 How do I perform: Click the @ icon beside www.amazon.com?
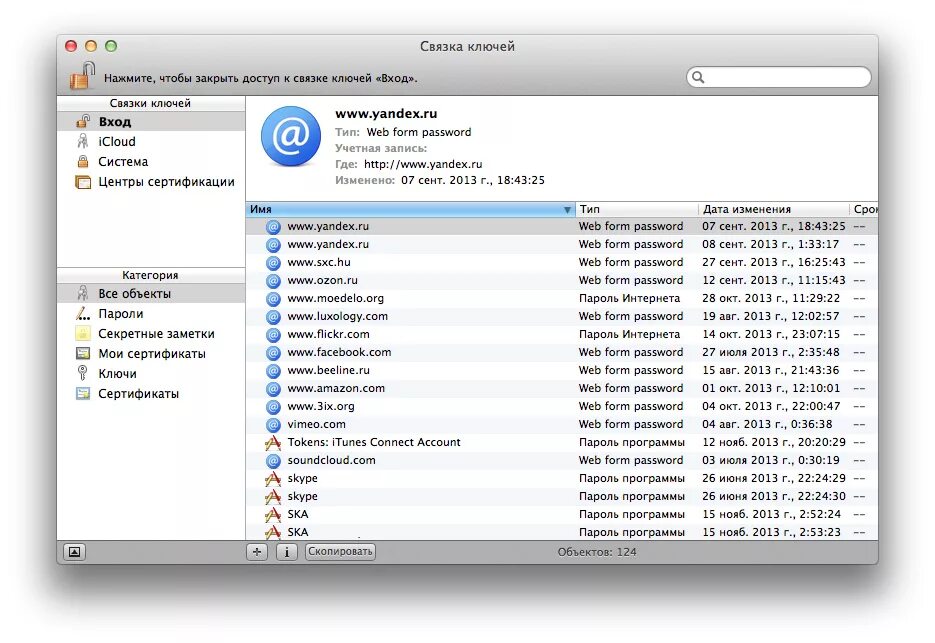tap(273, 389)
